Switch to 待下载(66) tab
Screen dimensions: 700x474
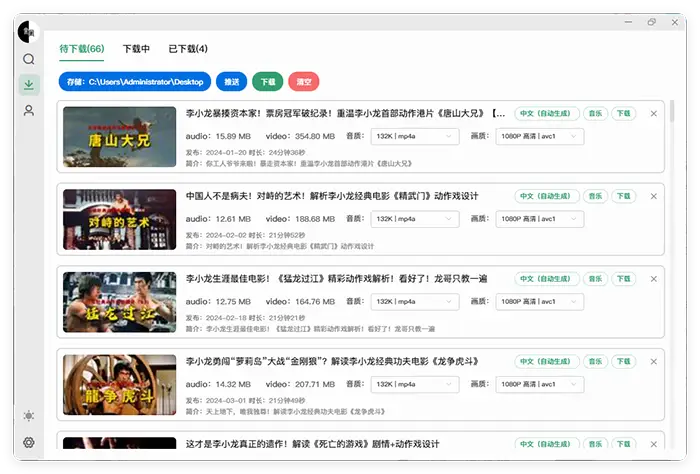(82, 49)
